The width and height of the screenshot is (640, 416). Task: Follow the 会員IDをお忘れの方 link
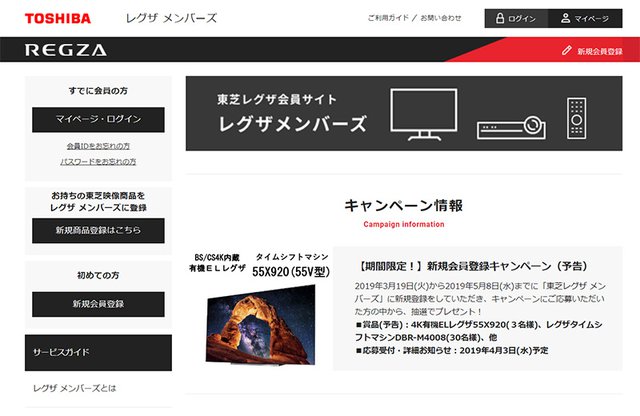(x=98, y=146)
